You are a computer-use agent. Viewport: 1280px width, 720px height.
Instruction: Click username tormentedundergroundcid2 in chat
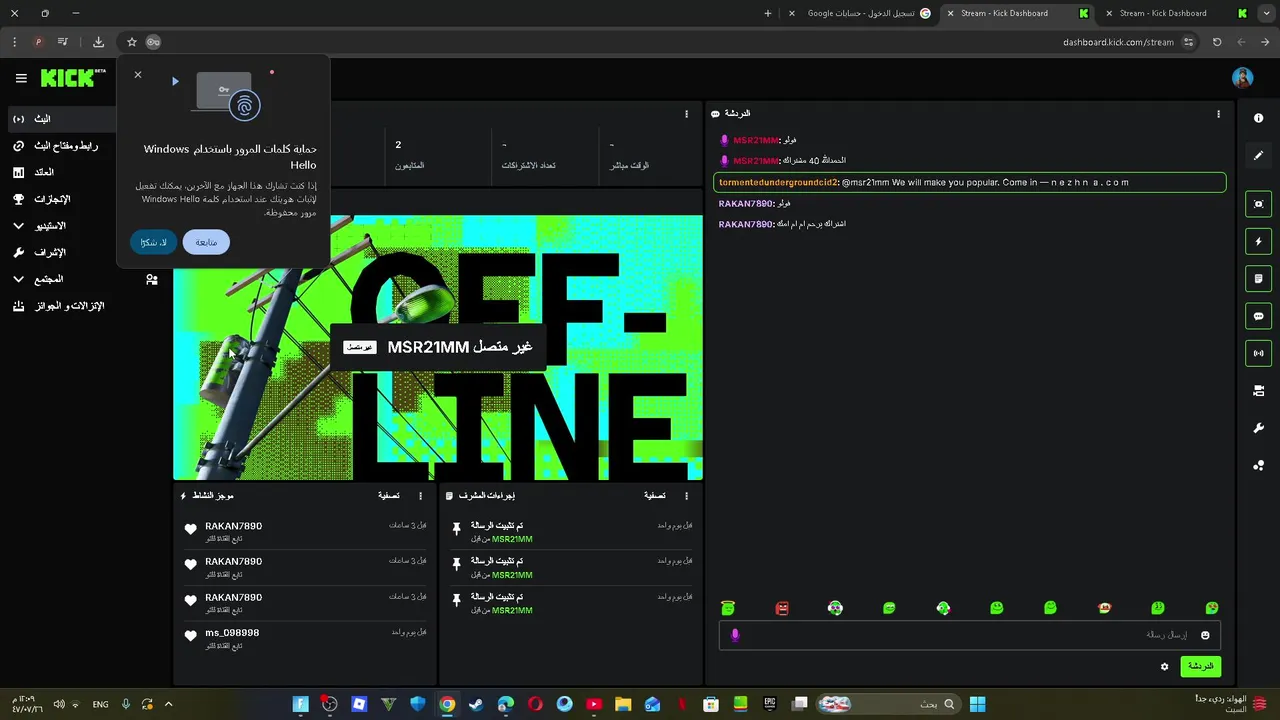pyautogui.click(x=778, y=183)
